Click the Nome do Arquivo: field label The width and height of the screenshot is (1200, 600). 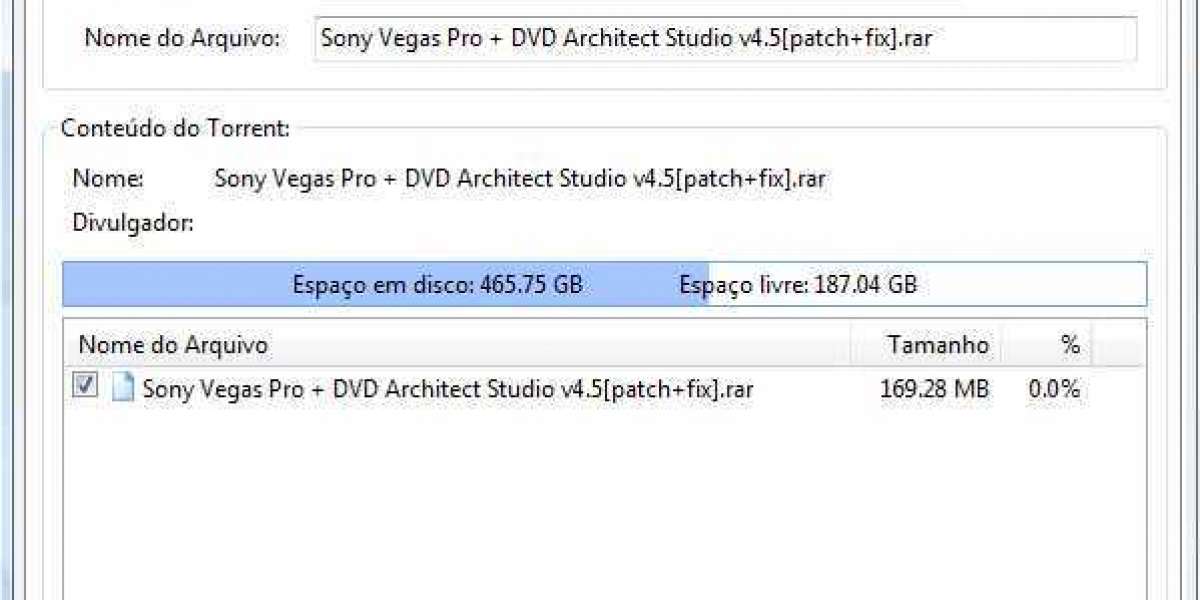tap(183, 39)
